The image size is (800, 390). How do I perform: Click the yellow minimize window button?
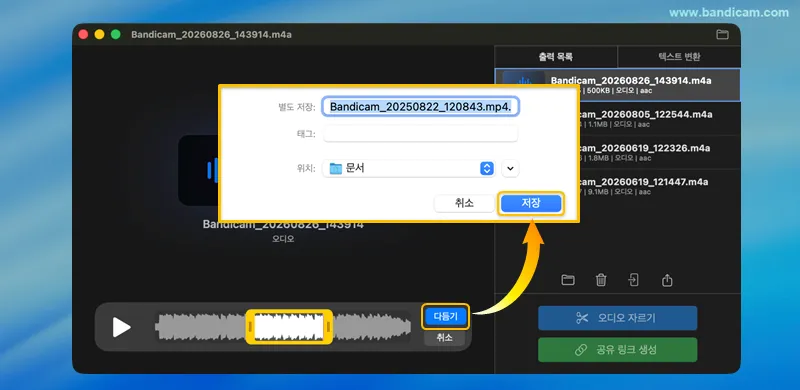pyautogui.click(x=99, y=35)
